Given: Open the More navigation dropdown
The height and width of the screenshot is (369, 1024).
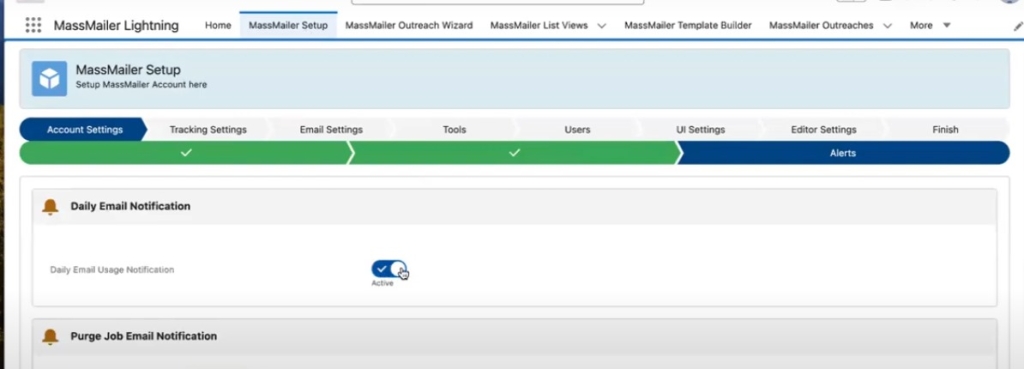Looking at the screenshot, I should (930, 25).
